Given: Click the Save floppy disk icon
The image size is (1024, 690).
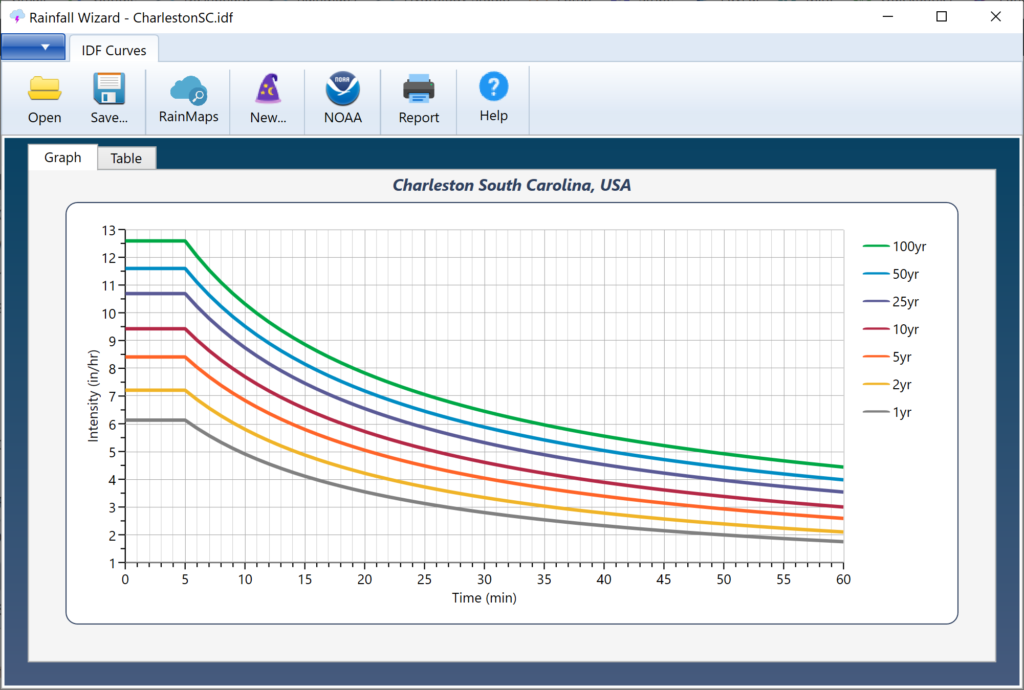Looking at the screenshot, I should [x=109, y=89].
